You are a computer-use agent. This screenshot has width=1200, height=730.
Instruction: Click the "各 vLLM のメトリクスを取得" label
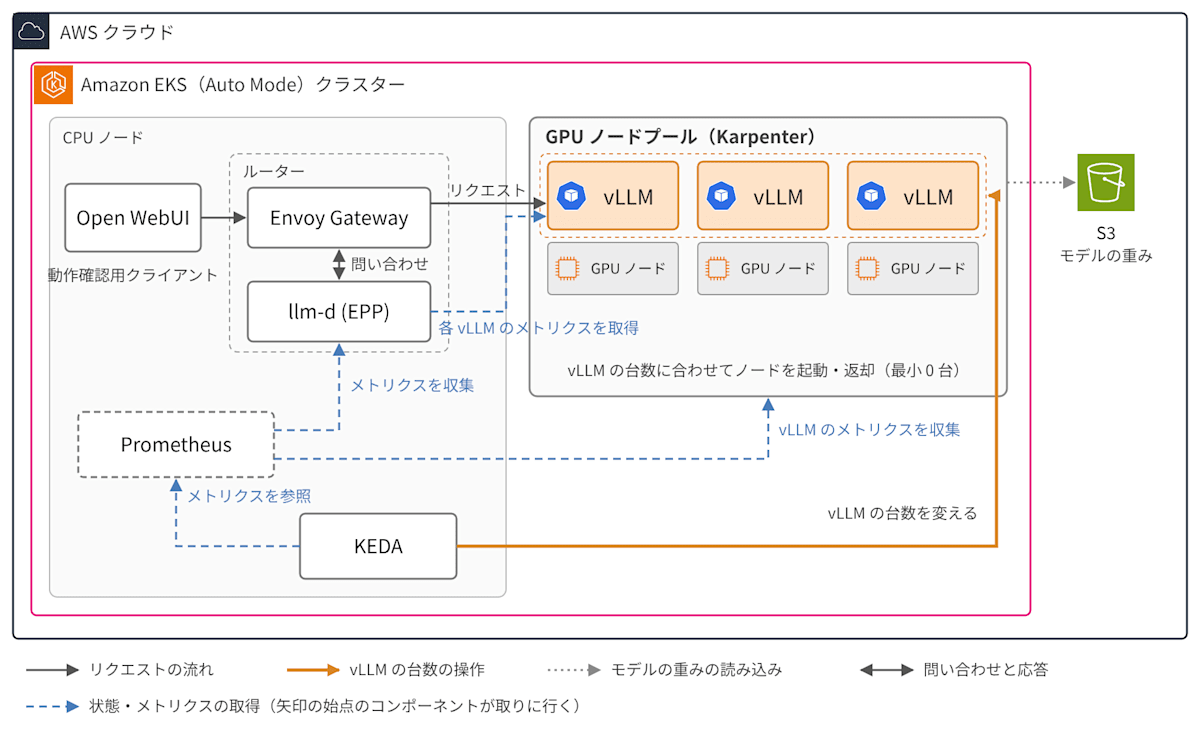pyautogui.click(x=539, y=328)
